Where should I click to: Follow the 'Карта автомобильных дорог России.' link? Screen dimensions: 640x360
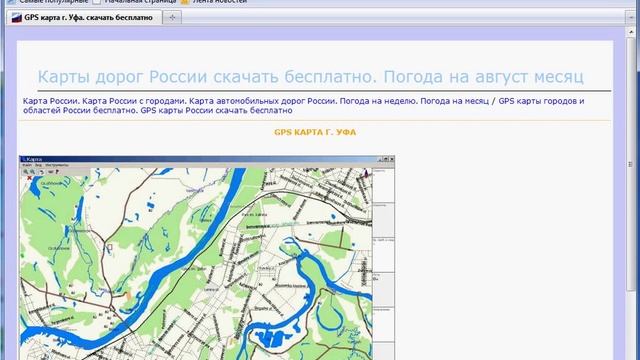point(263,101)
